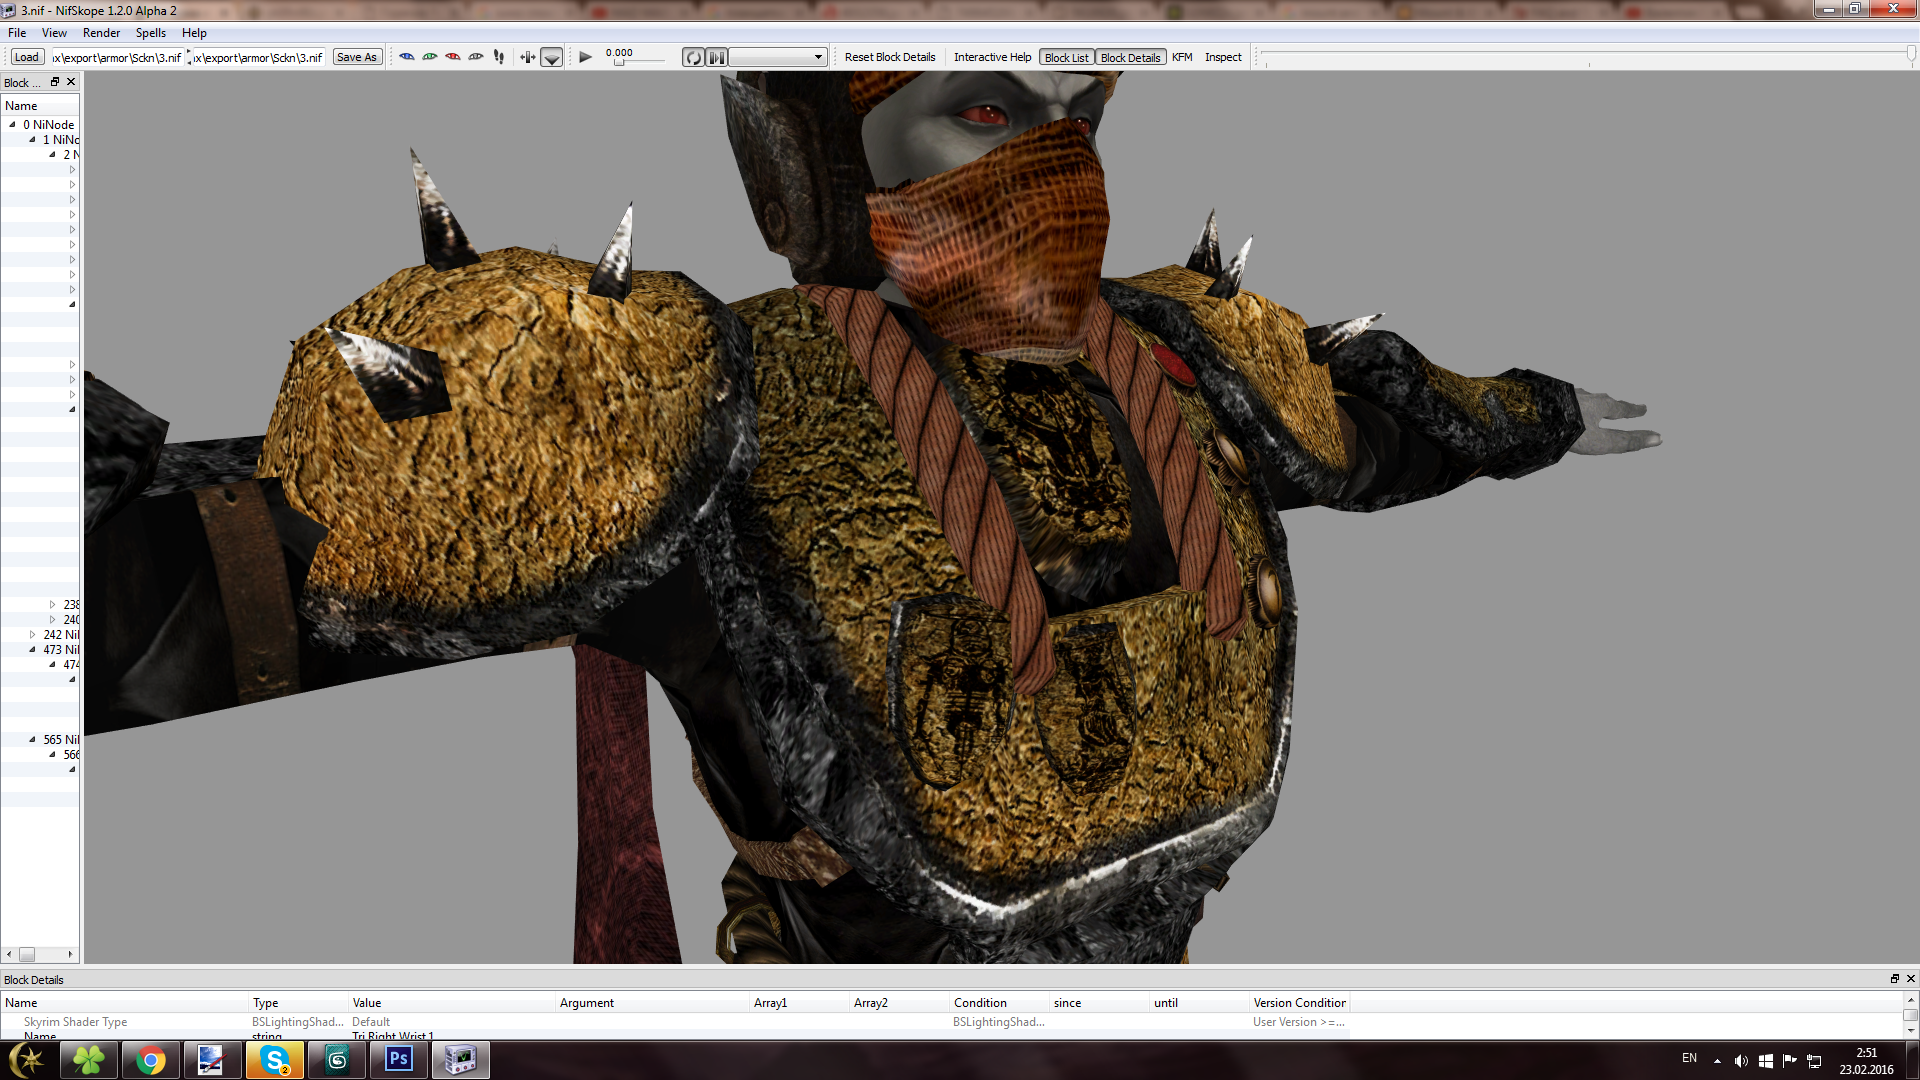The width and height of the screenshot is (1920, 1080).
Task: Click the EN language indicator
Action: click(x=1689, y=1058)
